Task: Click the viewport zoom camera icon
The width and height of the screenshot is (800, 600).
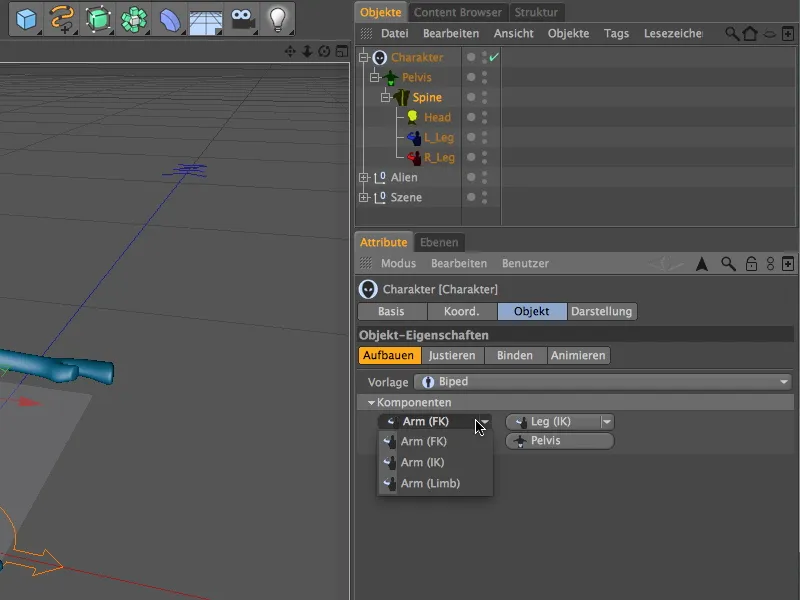Action: pyautogui.click(x=307, y=51)
